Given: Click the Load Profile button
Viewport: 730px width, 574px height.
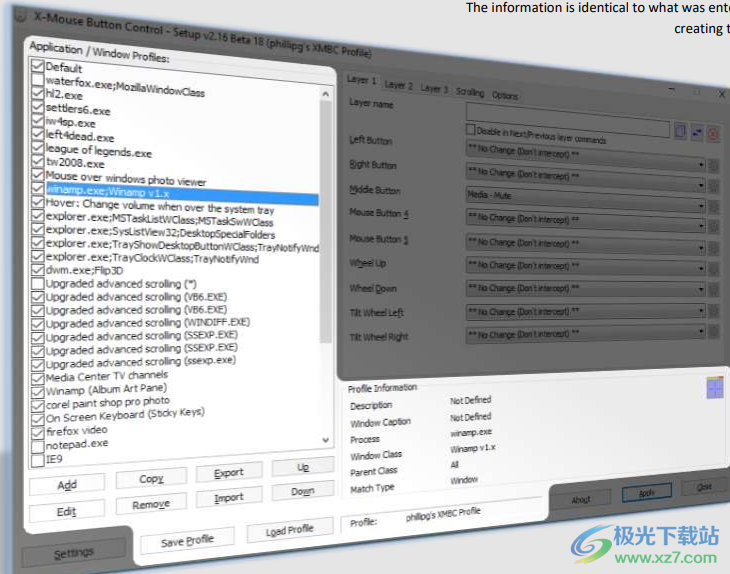Looking at the screenshot, I should 290,530.
